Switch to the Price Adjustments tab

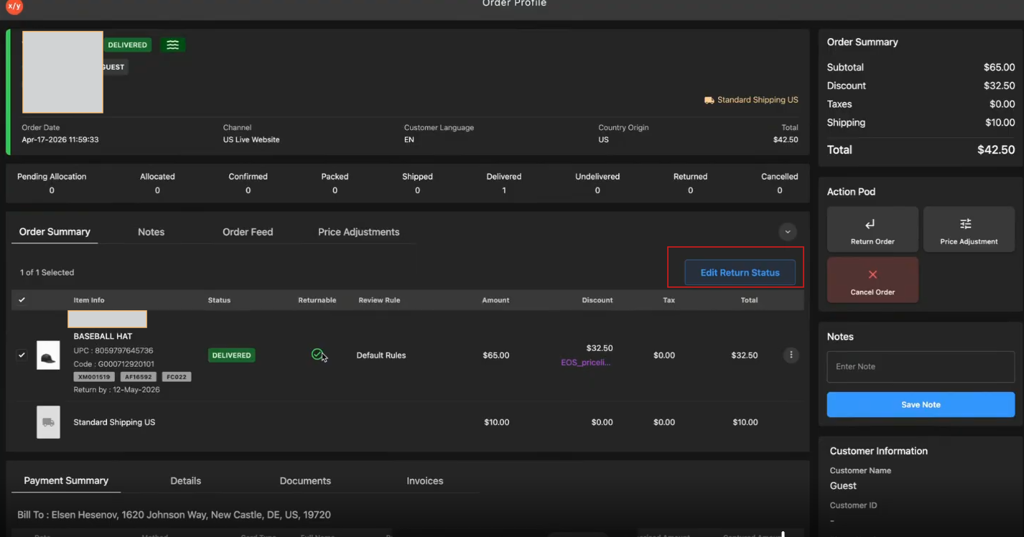click(359, 232)
